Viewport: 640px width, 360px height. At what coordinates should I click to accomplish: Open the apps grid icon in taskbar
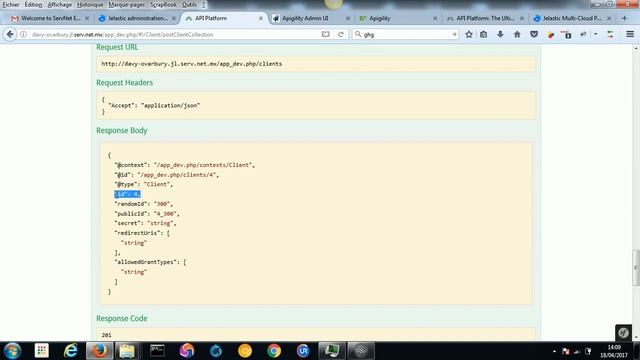tap(42, 351)
